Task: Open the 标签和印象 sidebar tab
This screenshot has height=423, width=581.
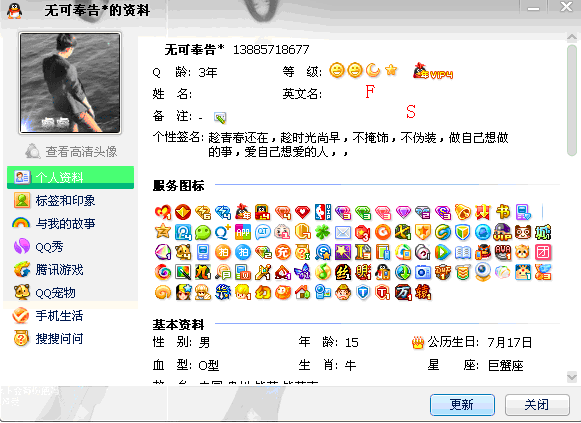Action: tap(70, 200)
